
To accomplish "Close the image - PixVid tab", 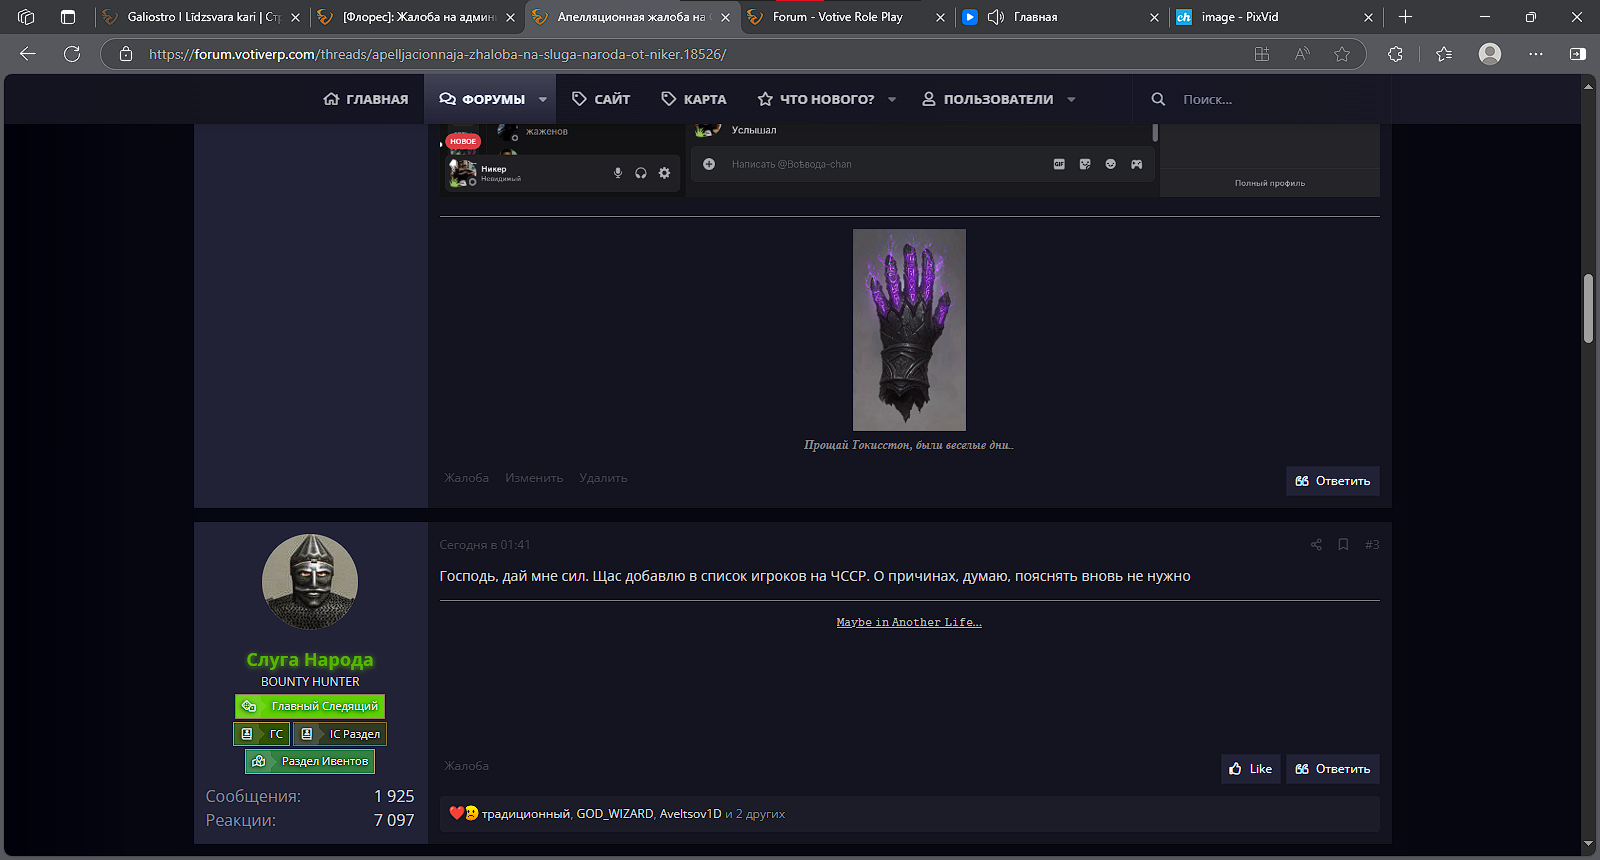I will click(x=1369, y=17).
